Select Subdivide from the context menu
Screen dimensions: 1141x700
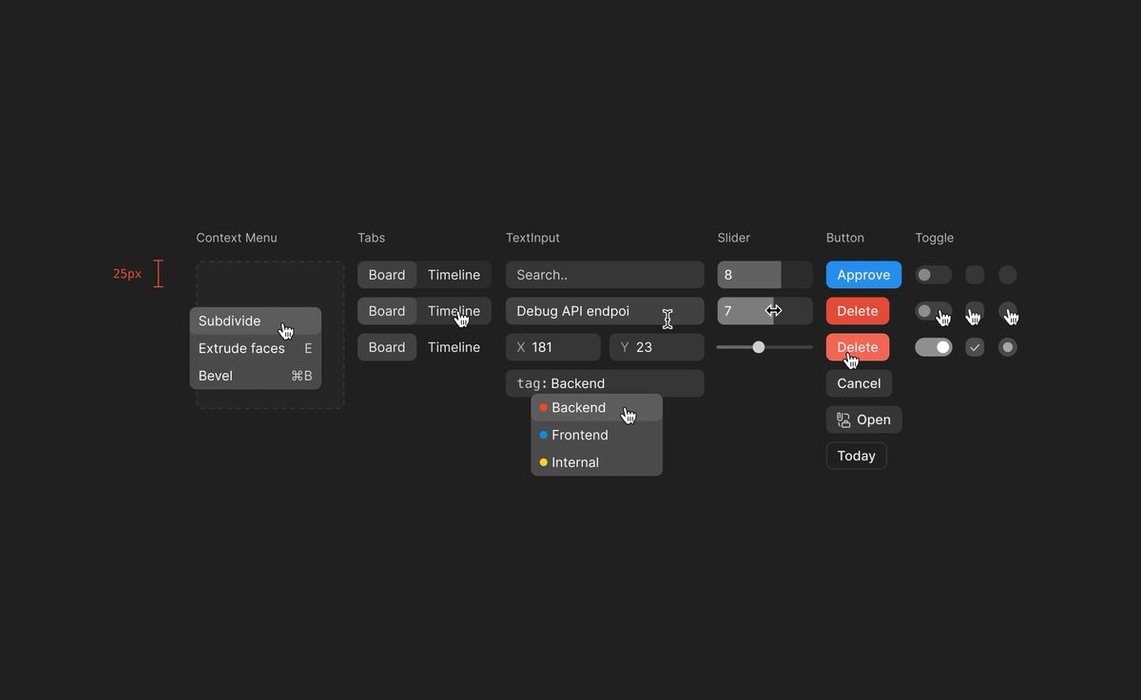coord(230,321)
